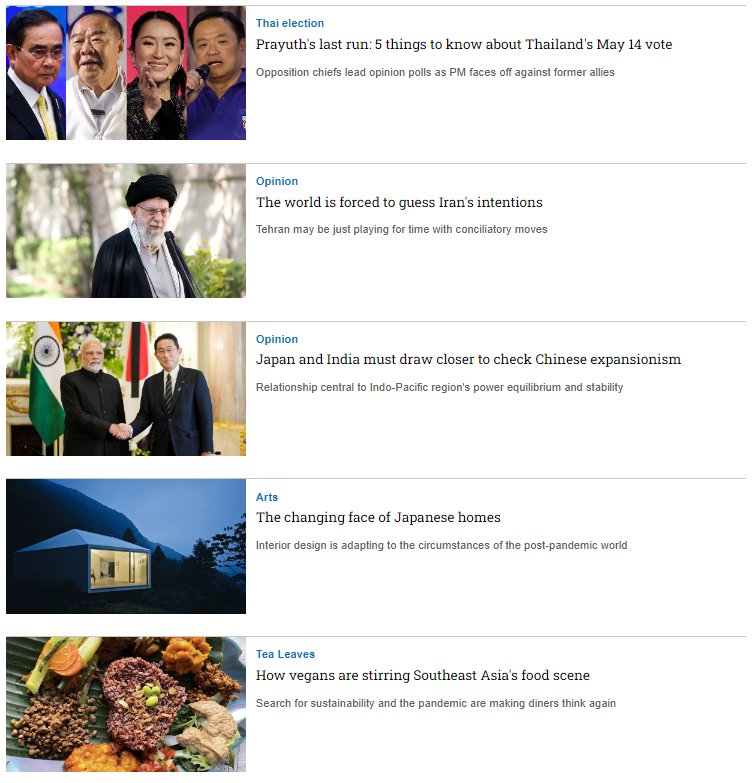Select the 'Tehran may be just playing' summary
Image resolution: width=754 pixels, height=783 pixels.
tap(401, 229)
